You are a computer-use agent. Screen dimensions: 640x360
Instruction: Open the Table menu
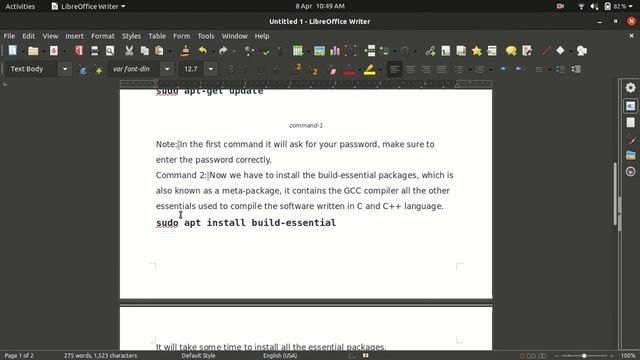tap(157, 36)
